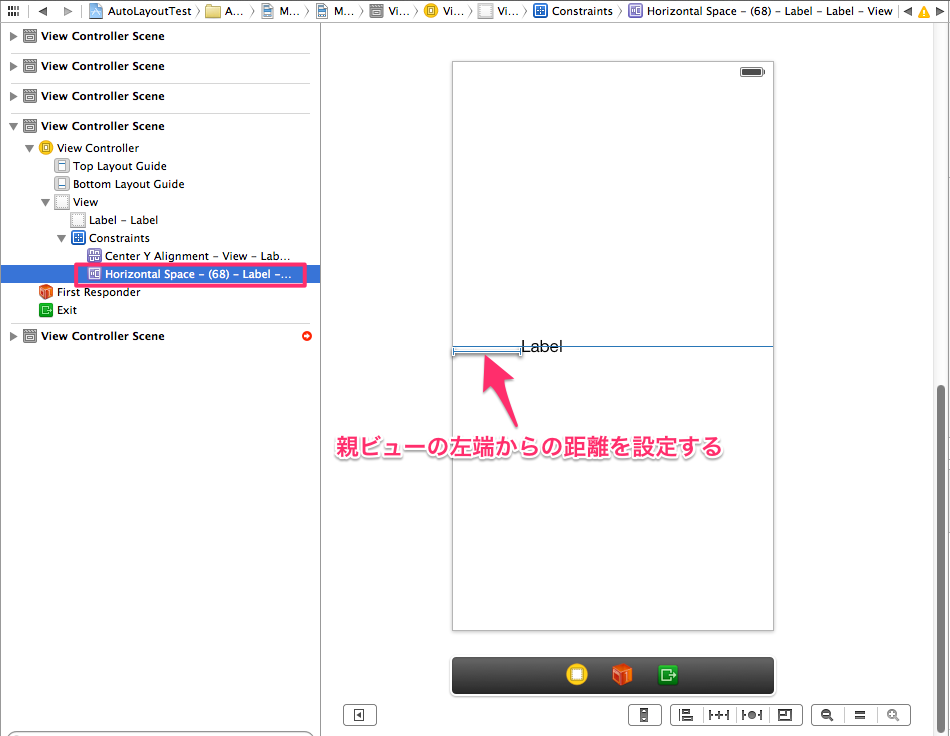Image resolution: width=950 pixels, height=736 pixels.
Task: Collapse the expanded View Controller Scene
Action: coord(13,125)
